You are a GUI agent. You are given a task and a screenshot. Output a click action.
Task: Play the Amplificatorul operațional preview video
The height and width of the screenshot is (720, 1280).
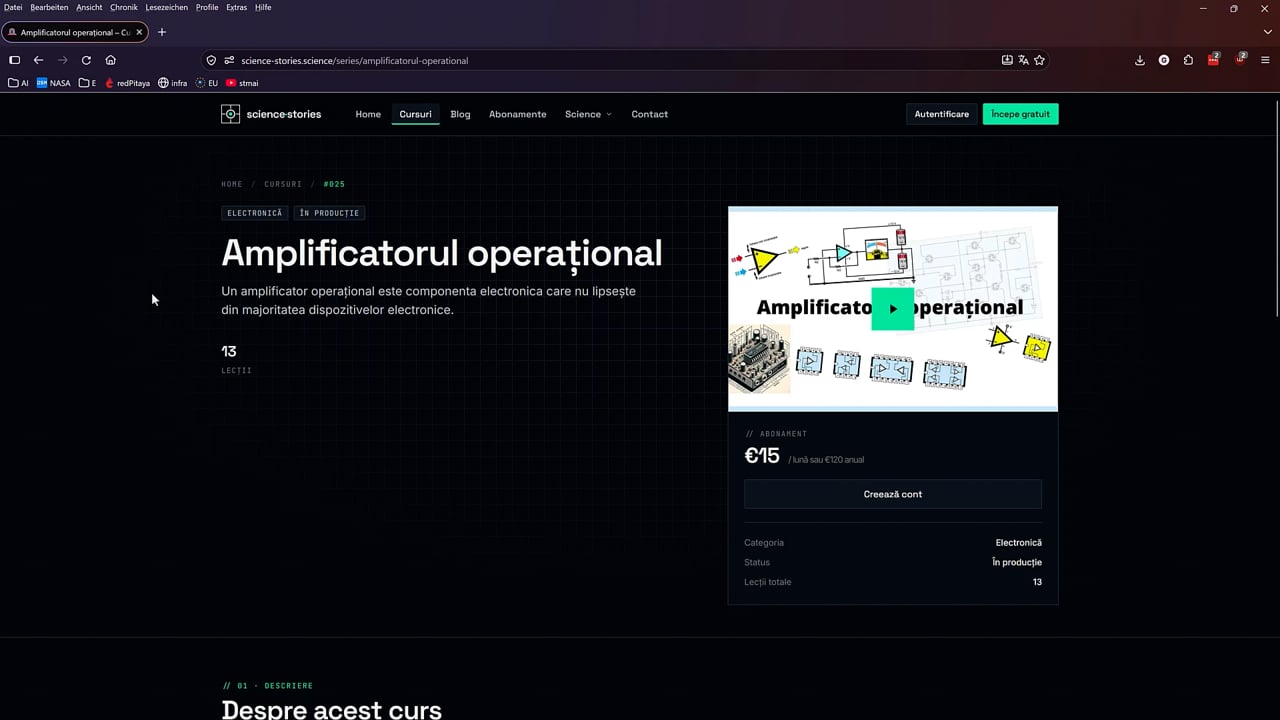[x=893, y=308]
